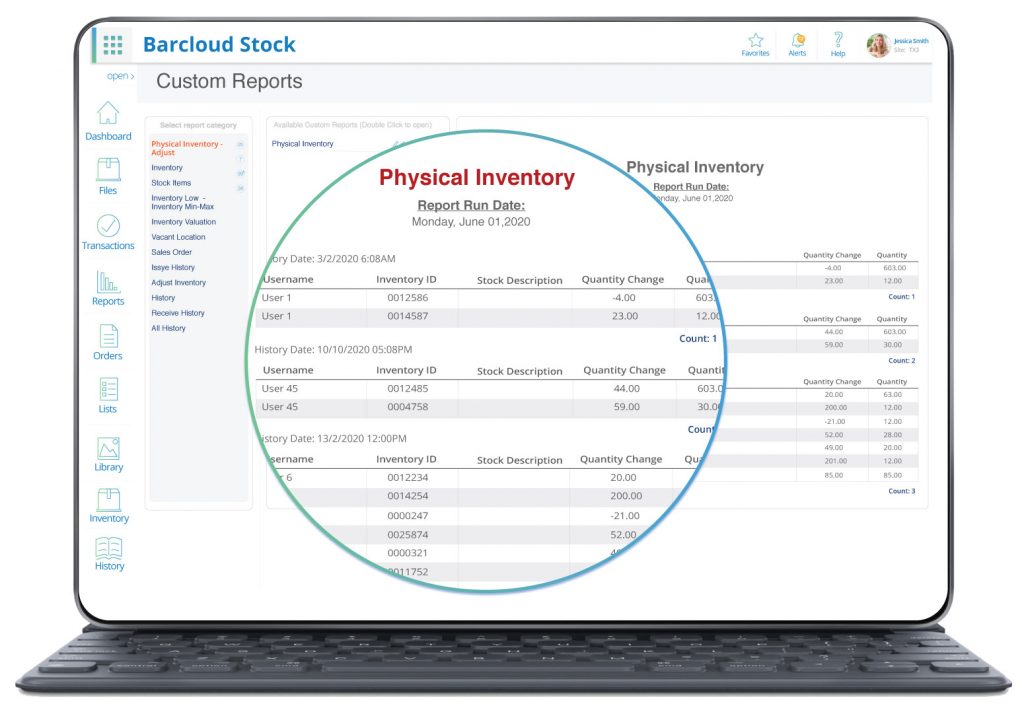Click quantity change value 201.00 in background report
Viewport: 1024px width, 710px height.
point(835,461)
